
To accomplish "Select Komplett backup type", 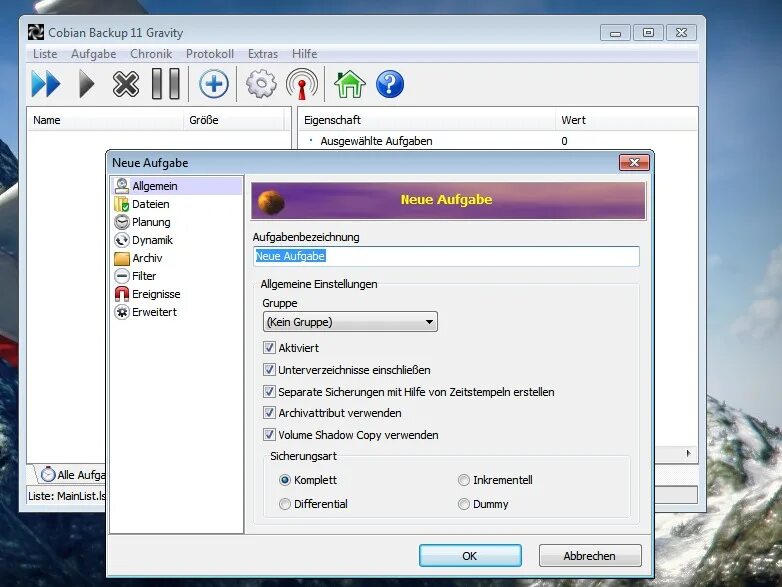I will (x=285, y=480).
